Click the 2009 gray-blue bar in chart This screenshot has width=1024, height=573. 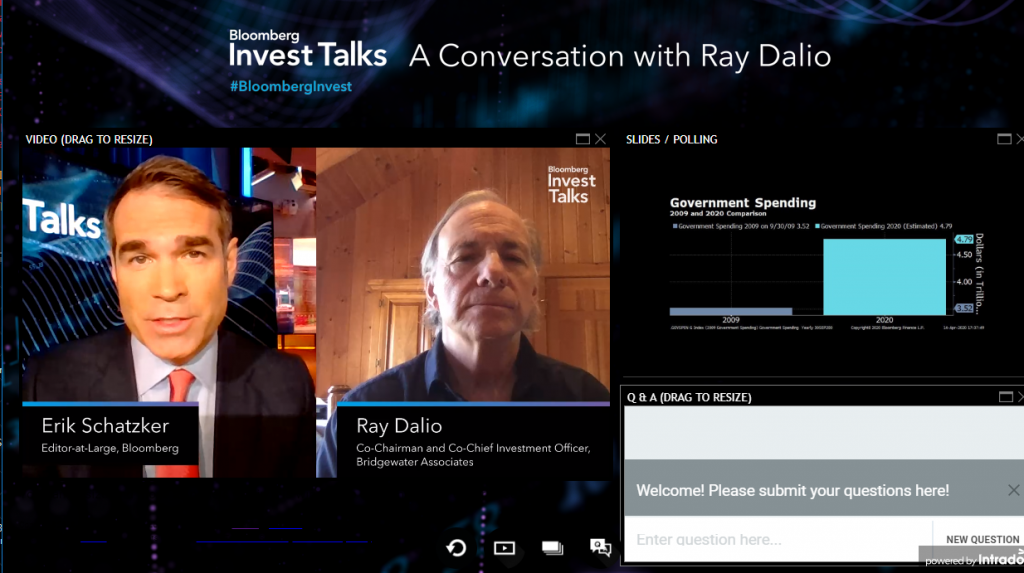(x=731, y=312)
